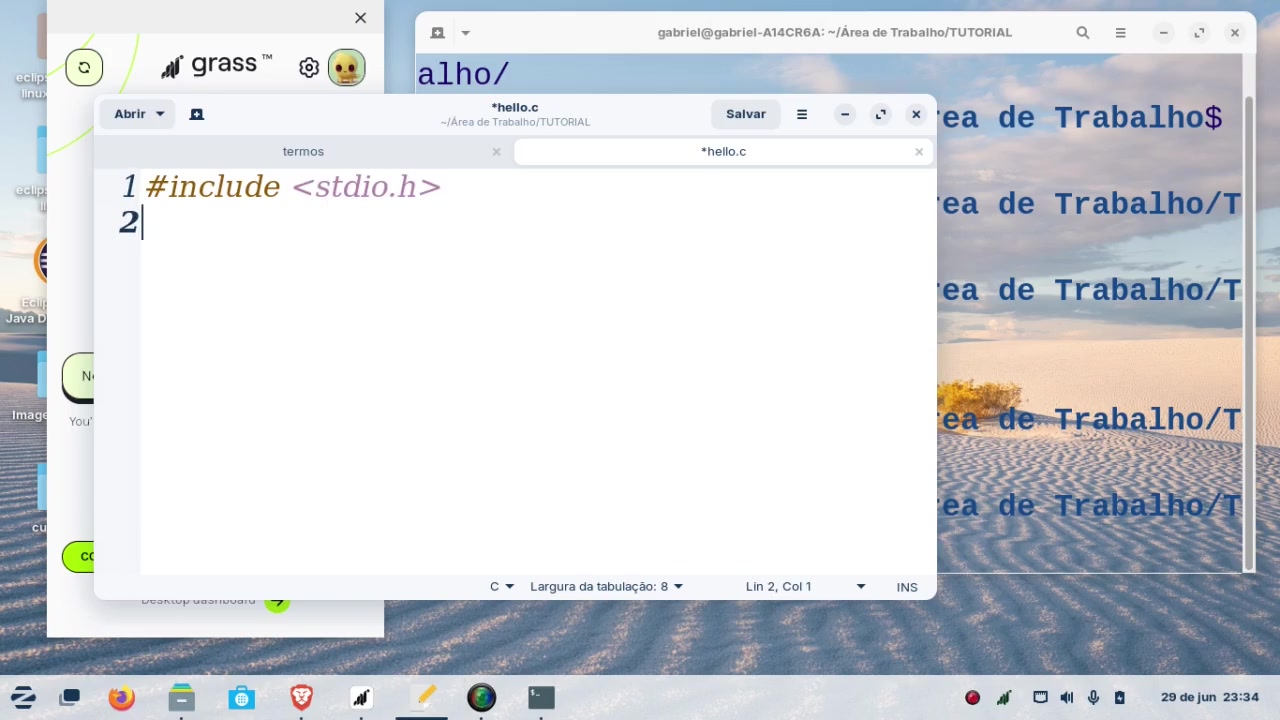Switch to the hello.c tab
The width and height of the screenshot is (1280, 720).
coord(723,151)
